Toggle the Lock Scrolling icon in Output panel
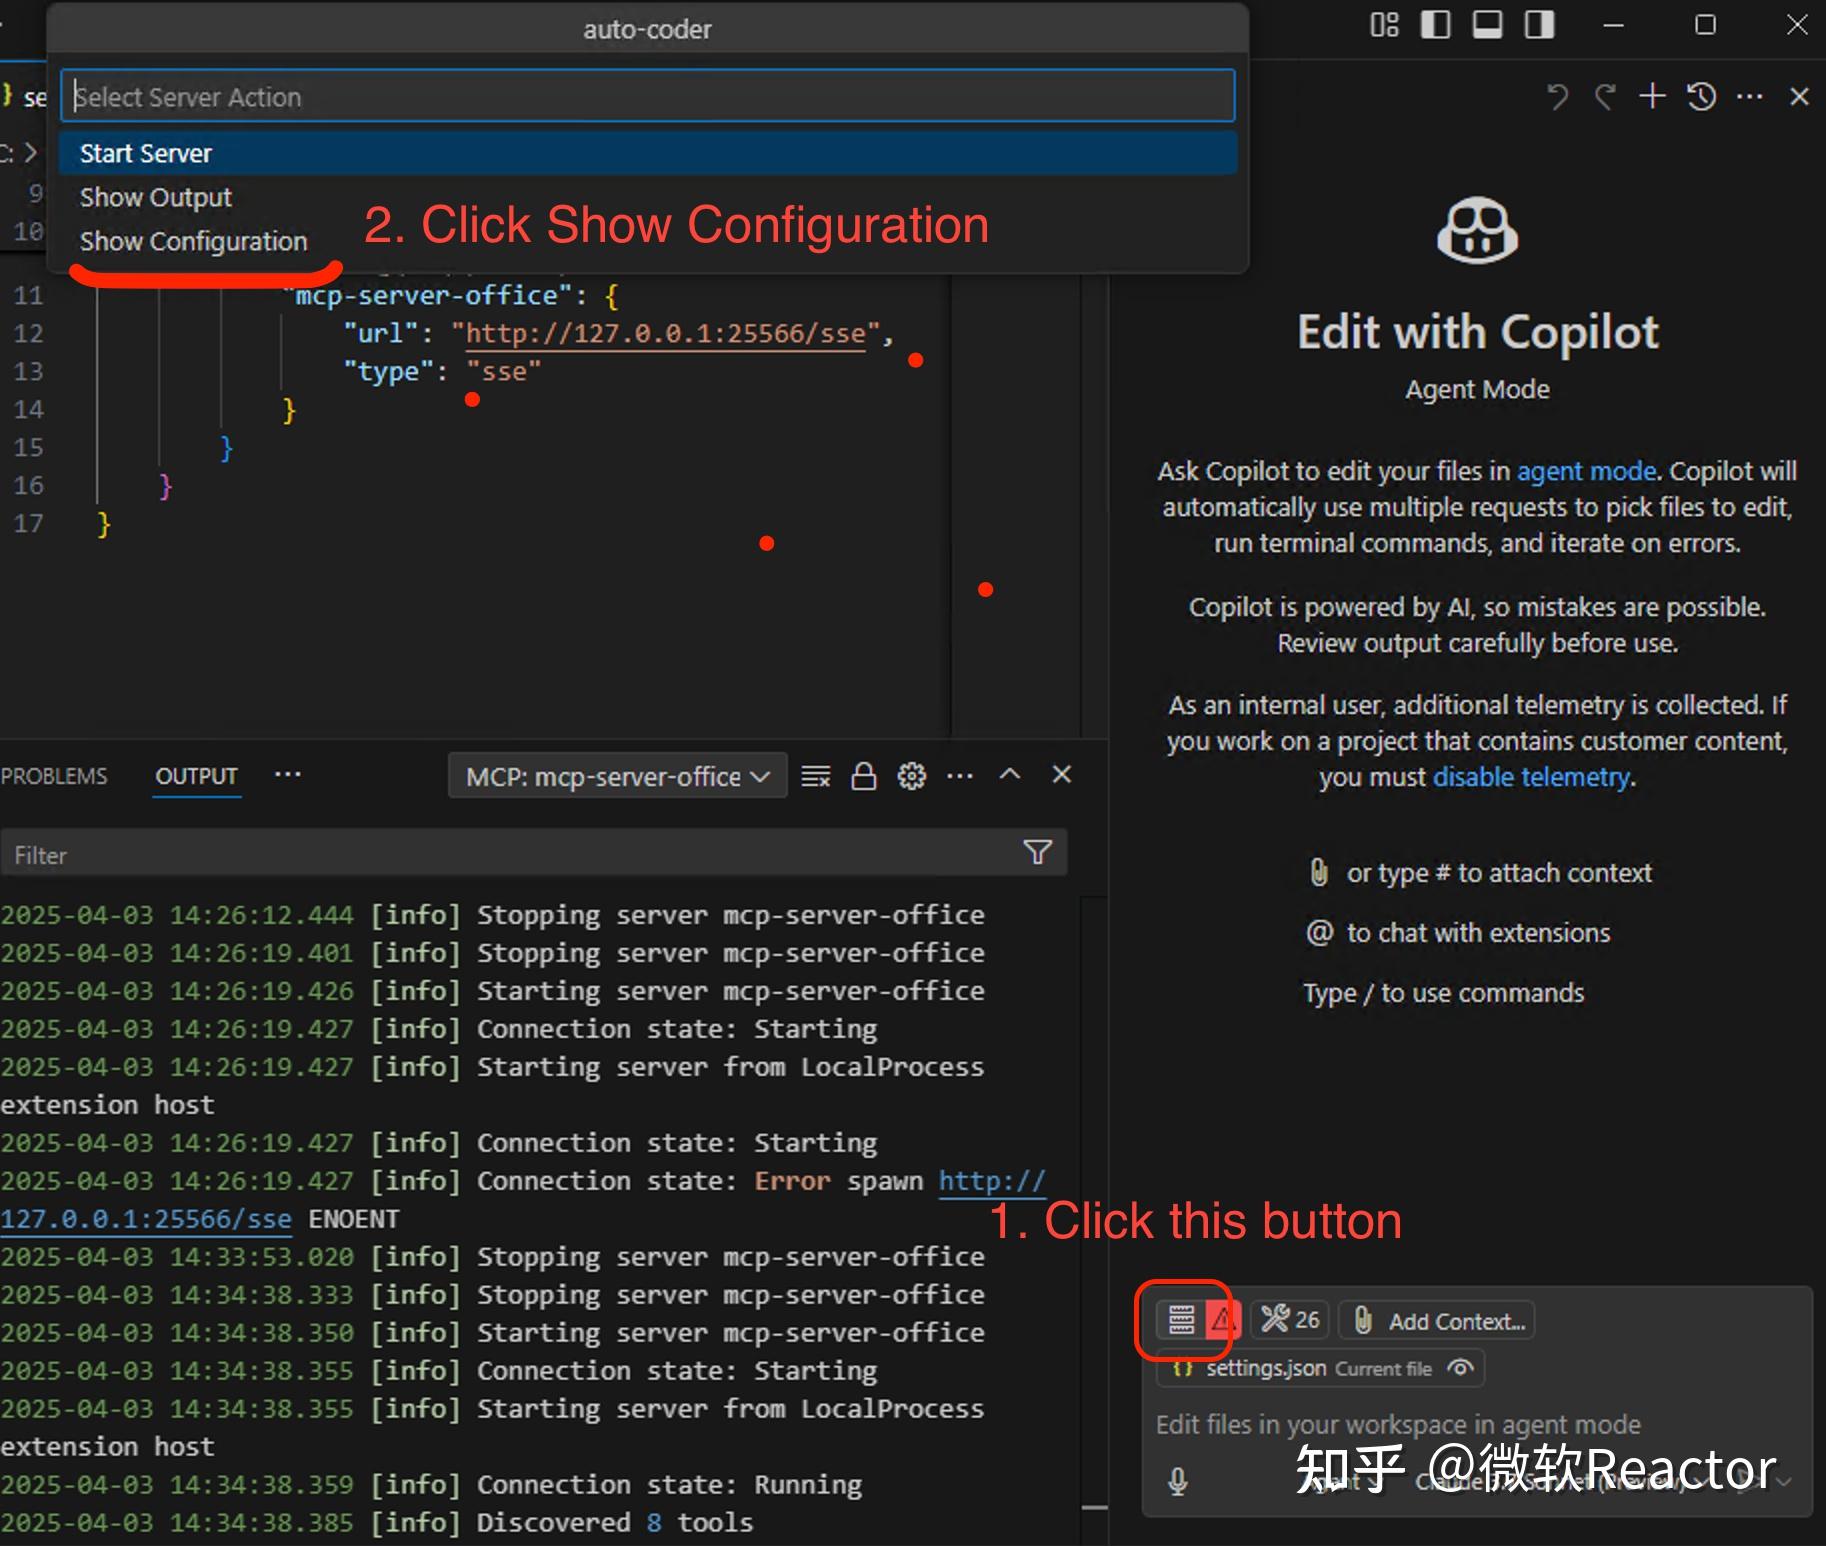This screenshot has height=1546, width=1826. (864, 775)
